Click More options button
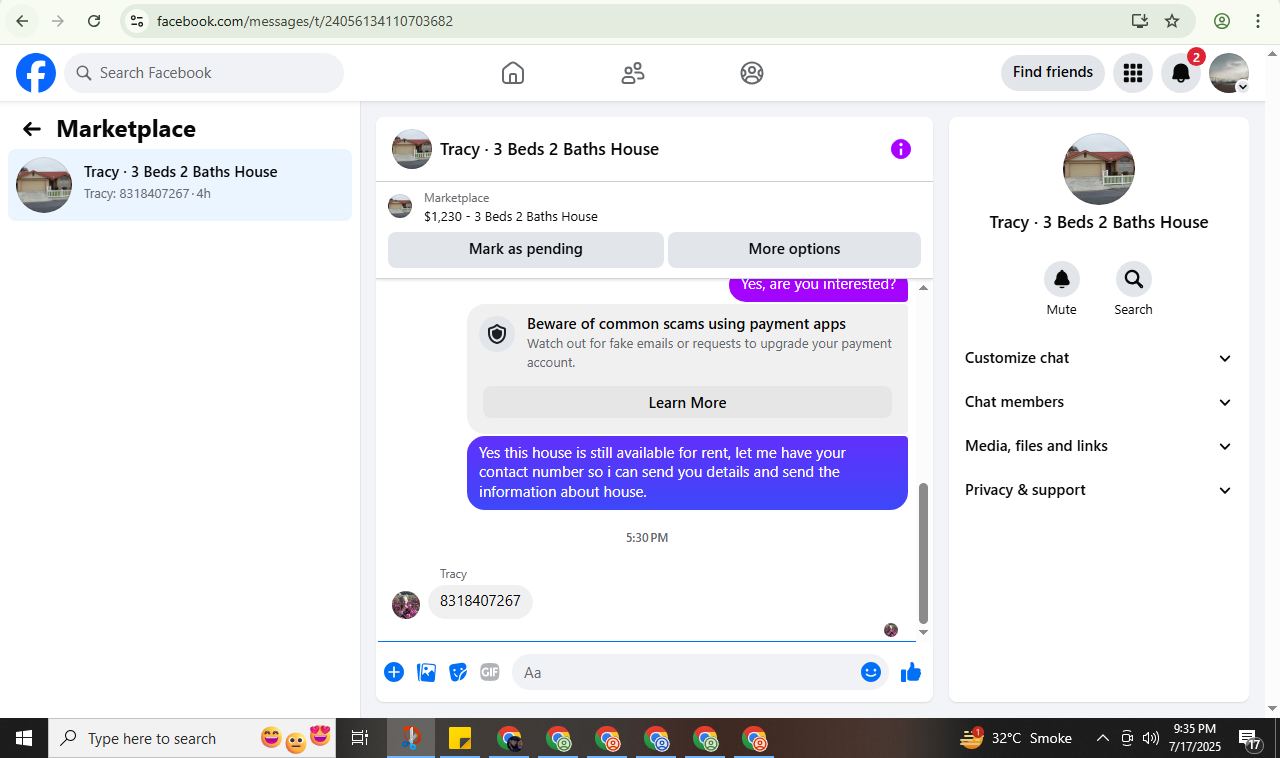The width and height of the screenshot is (1280, 758). 794,249
